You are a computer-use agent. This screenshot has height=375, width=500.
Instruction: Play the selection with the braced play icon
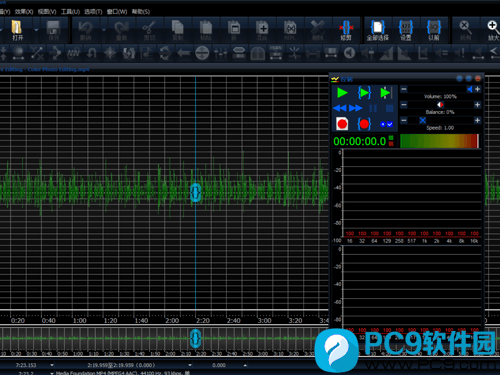tap(364, 93)
